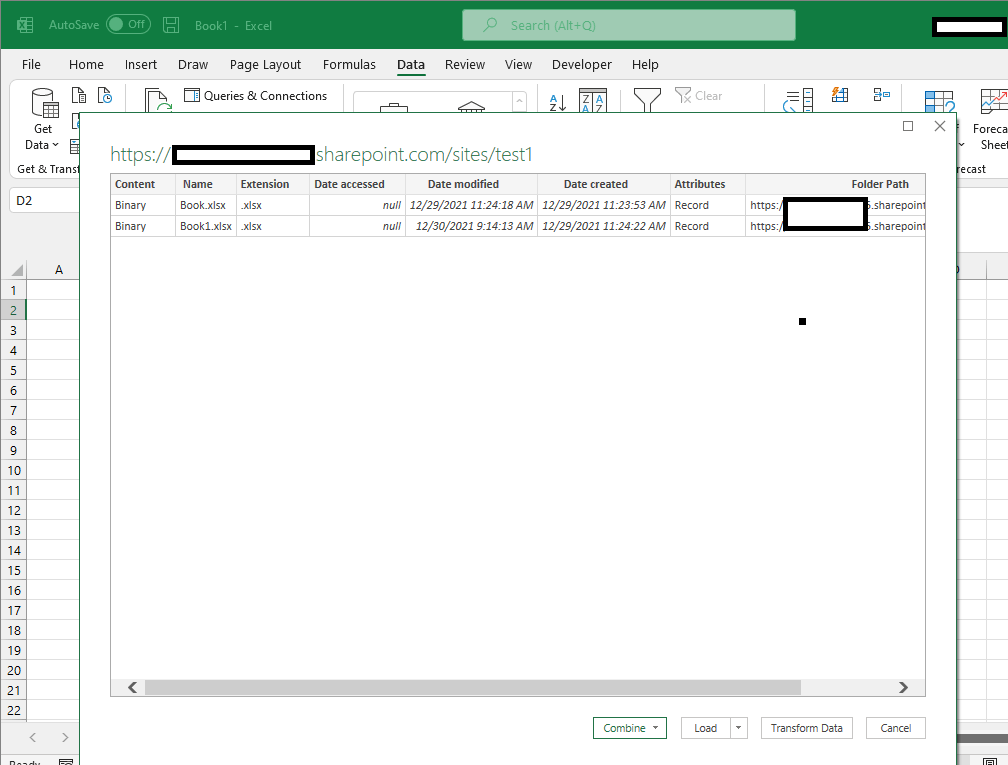Select the Stocks data type icon

[x=471, y=106]
